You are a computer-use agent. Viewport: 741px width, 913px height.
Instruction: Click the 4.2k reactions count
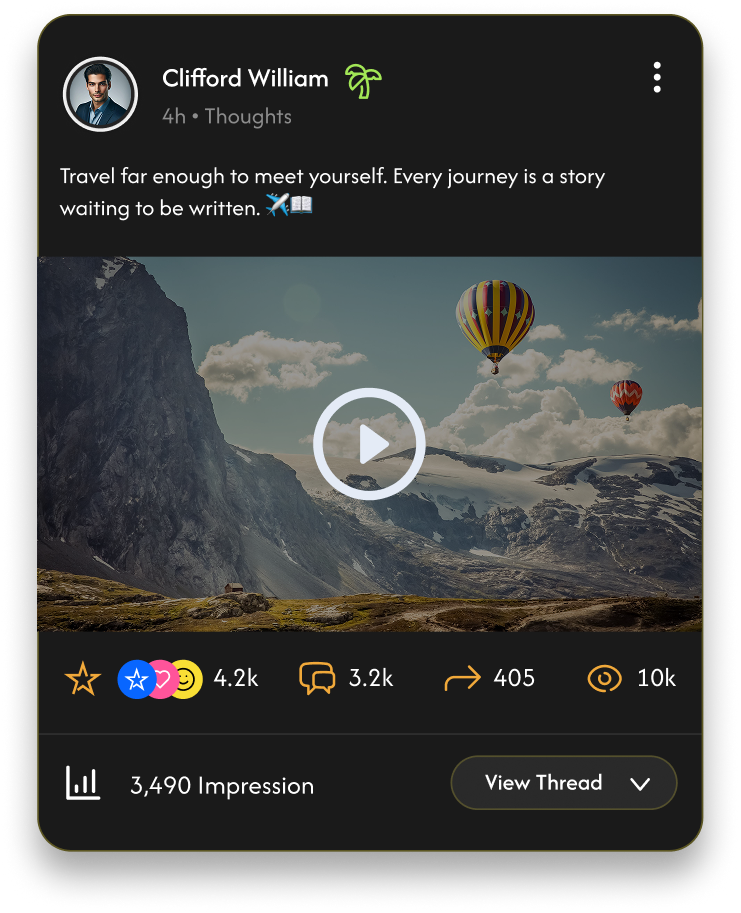[236, 678]
